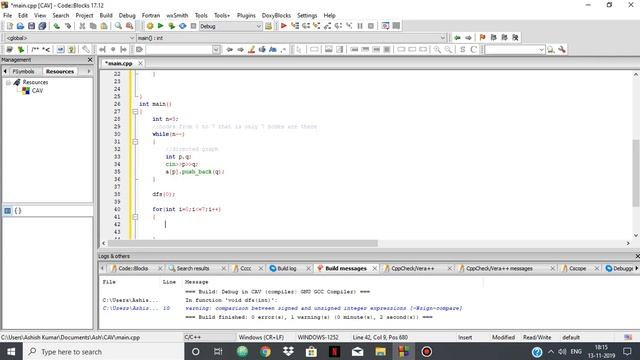
Task: Collapse the code fold at line 41
Action: pos(135,217)
